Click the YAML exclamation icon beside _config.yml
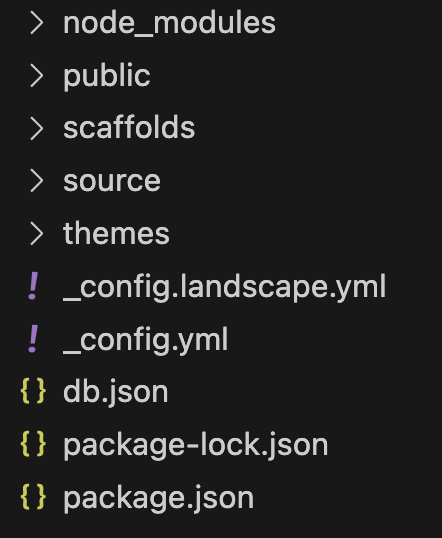This screenshot has height=538, width=442. [x=33, y=339]
